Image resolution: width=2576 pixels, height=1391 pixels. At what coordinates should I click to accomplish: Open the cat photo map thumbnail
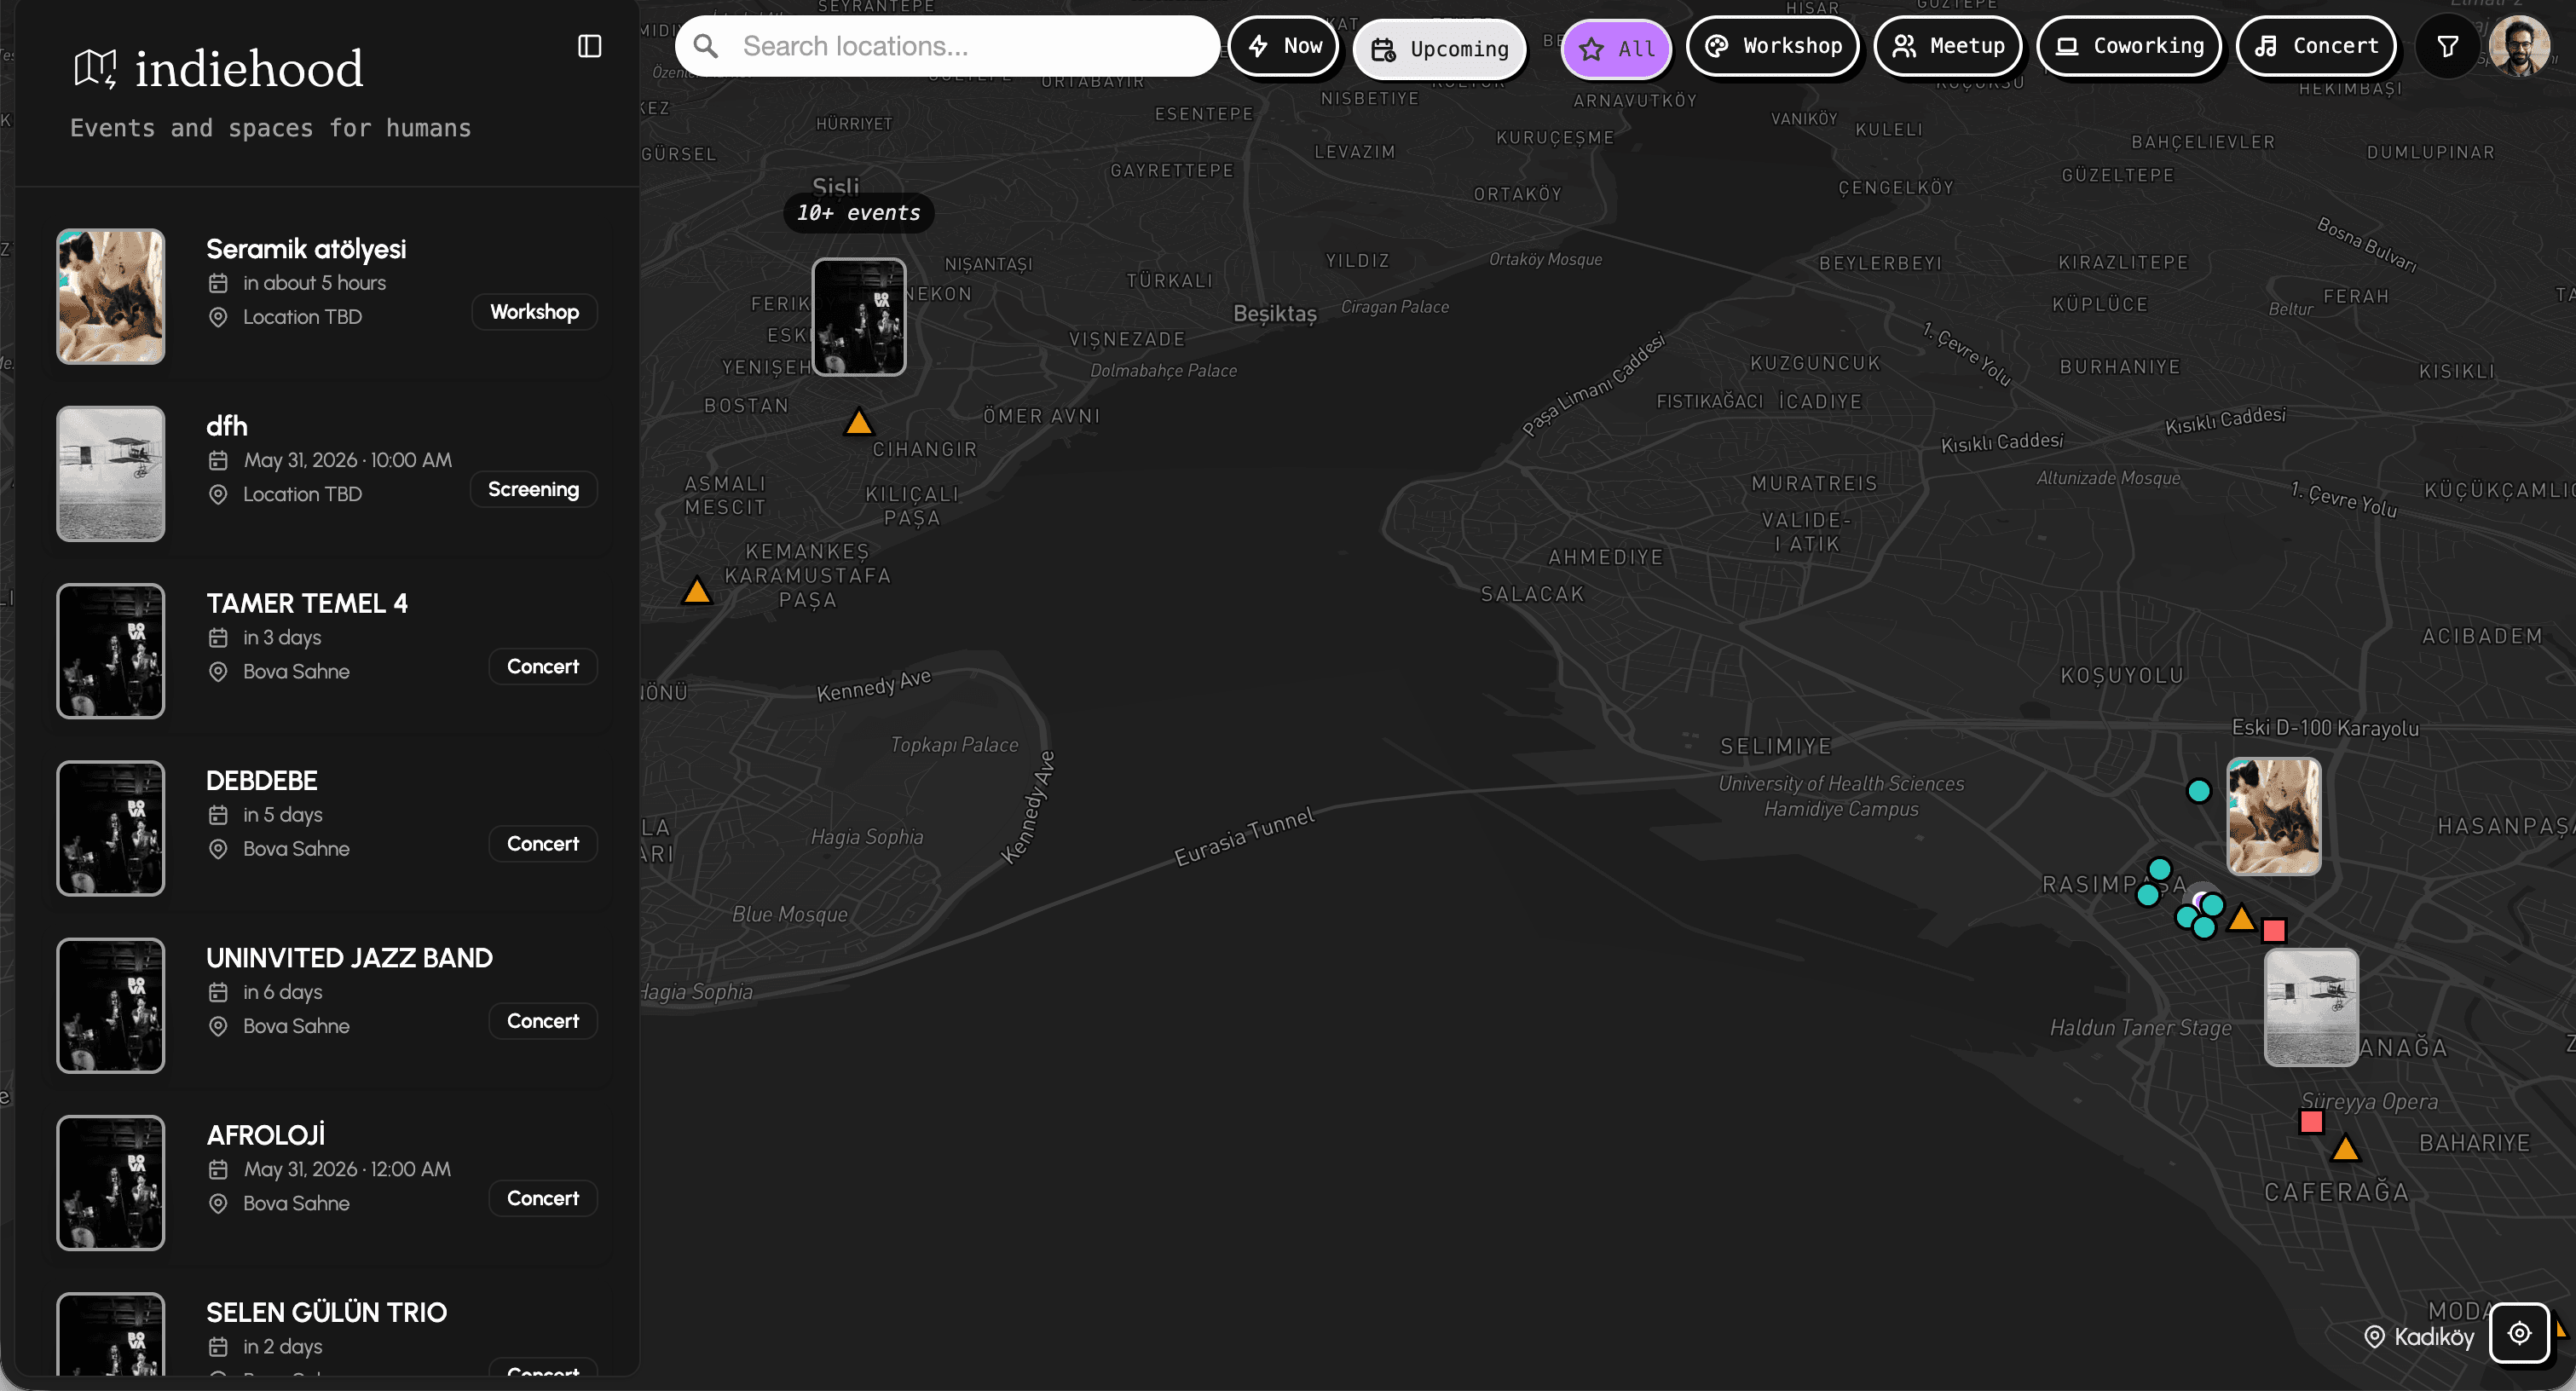click(x=2273, y=816)
